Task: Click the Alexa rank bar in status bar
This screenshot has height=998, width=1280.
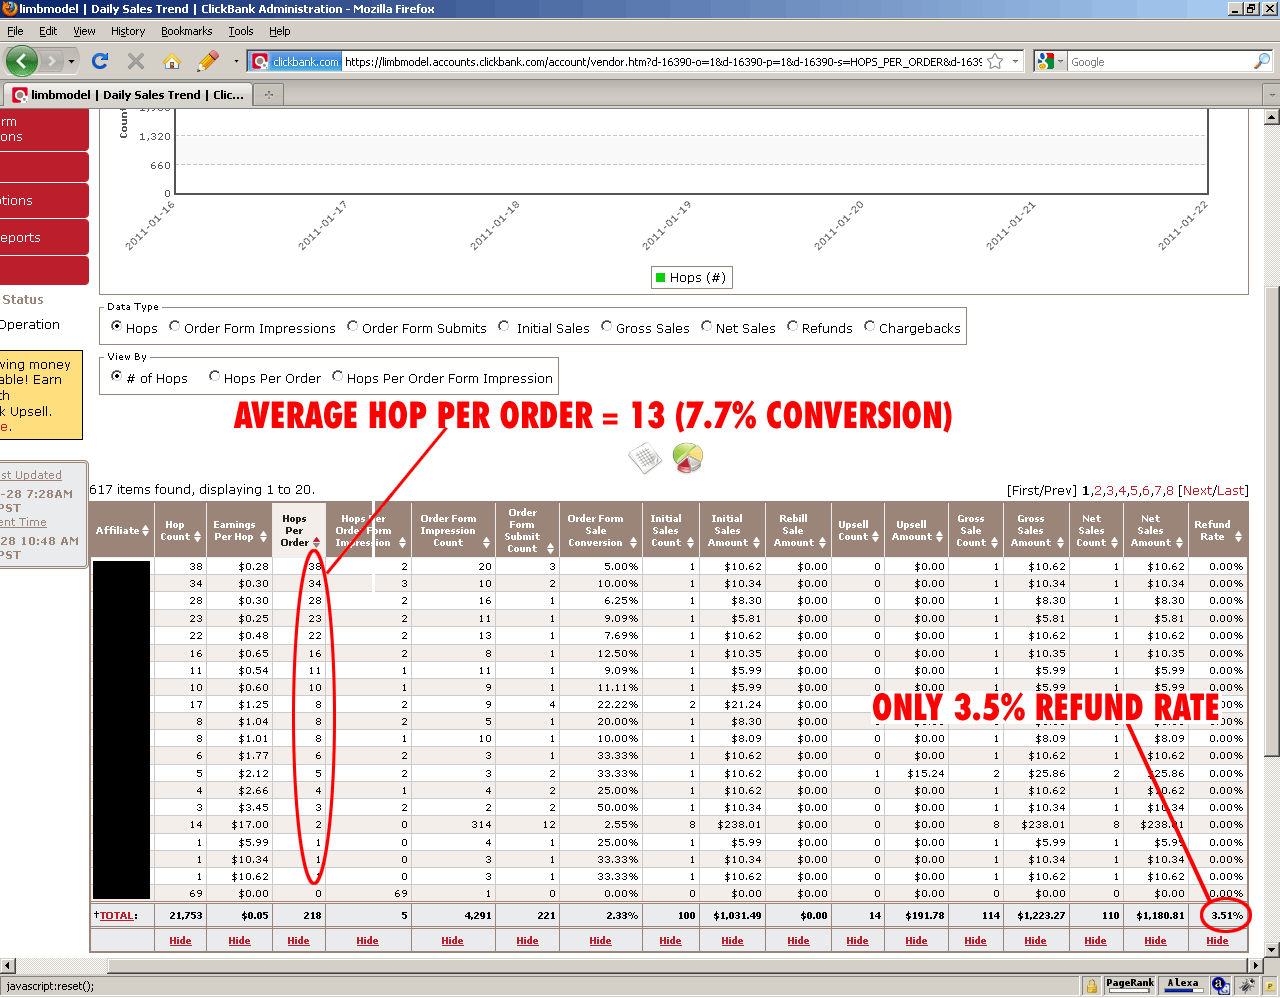Action: point(1183,984)
